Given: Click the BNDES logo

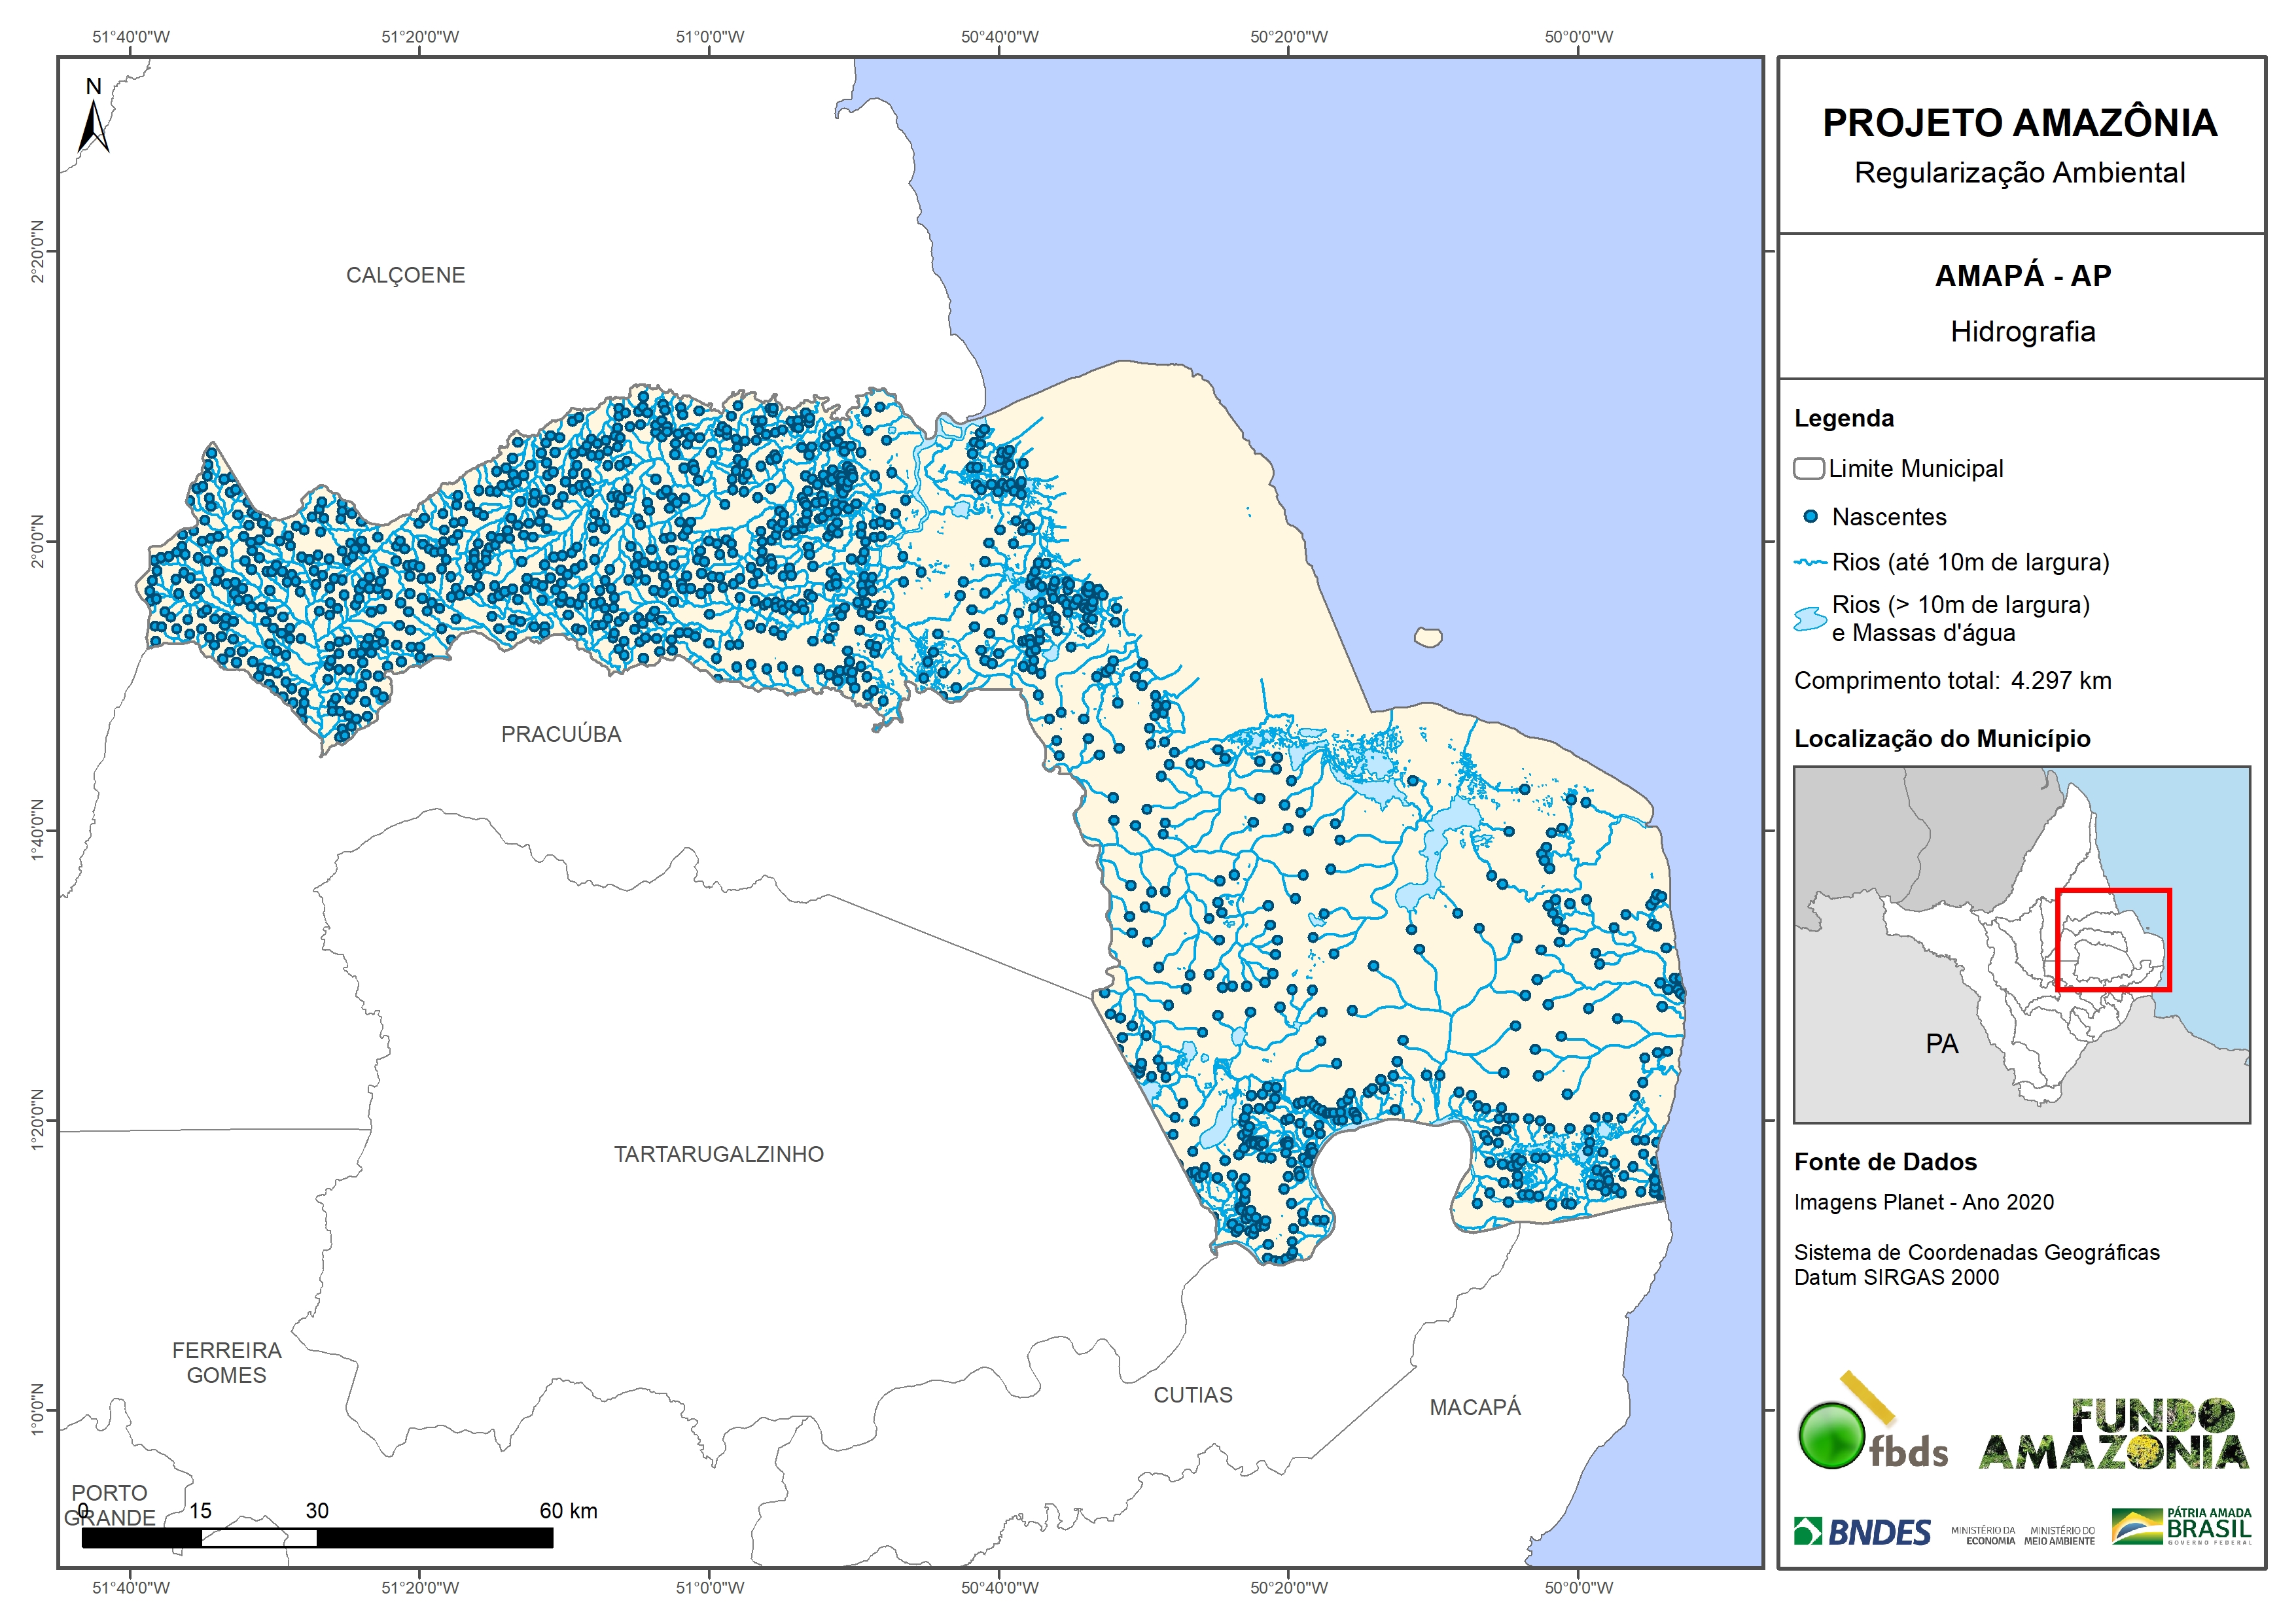Looking at the screenshot, I should pyautogui.click(x=1863, y=1532).
